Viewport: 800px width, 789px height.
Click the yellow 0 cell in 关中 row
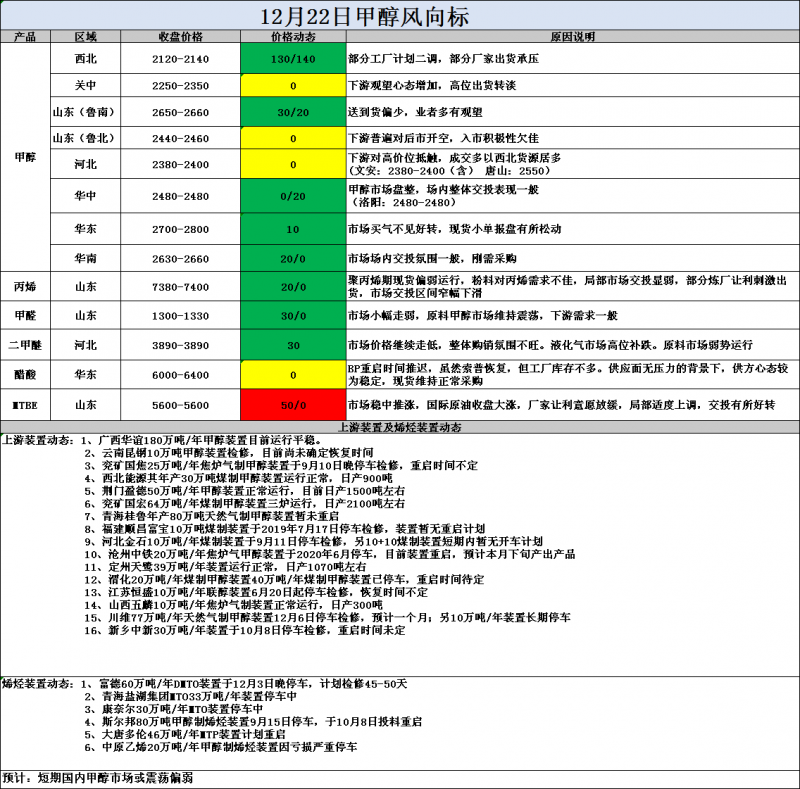[293, 85]
